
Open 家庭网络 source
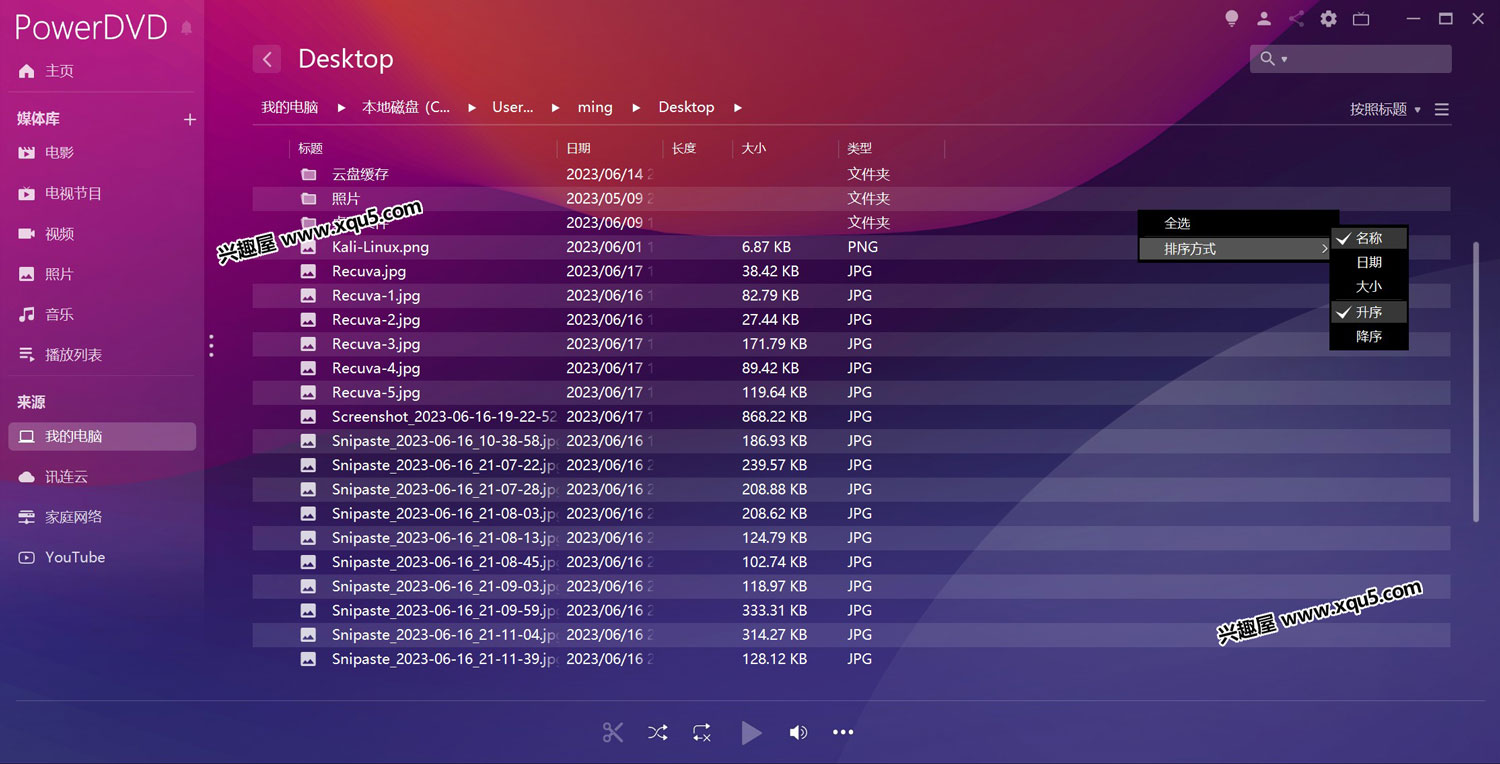point(60,517)
